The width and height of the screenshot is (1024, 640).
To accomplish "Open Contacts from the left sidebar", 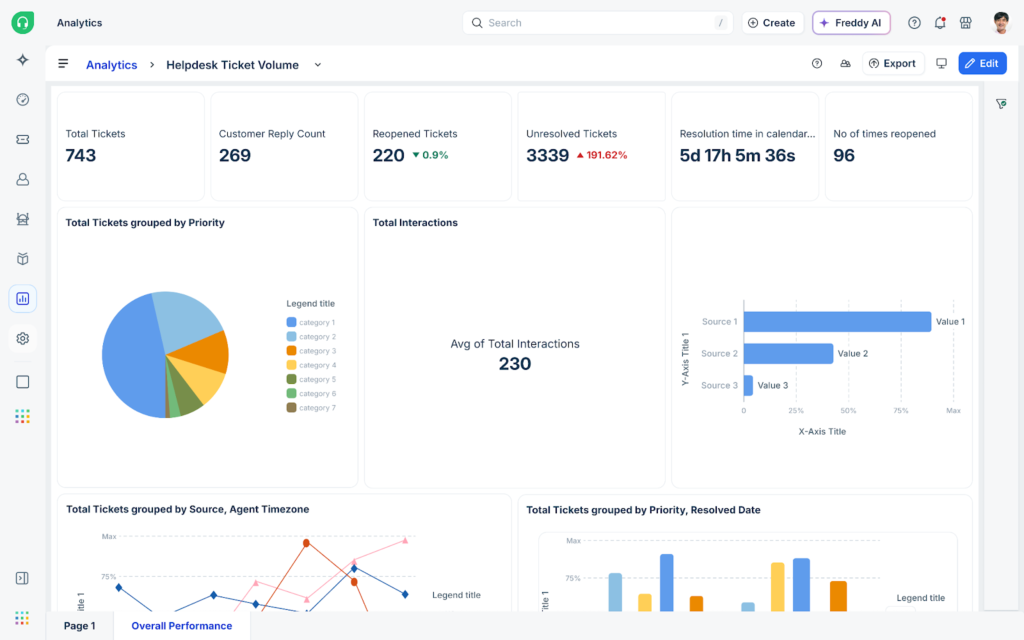I will coord(22,179).
